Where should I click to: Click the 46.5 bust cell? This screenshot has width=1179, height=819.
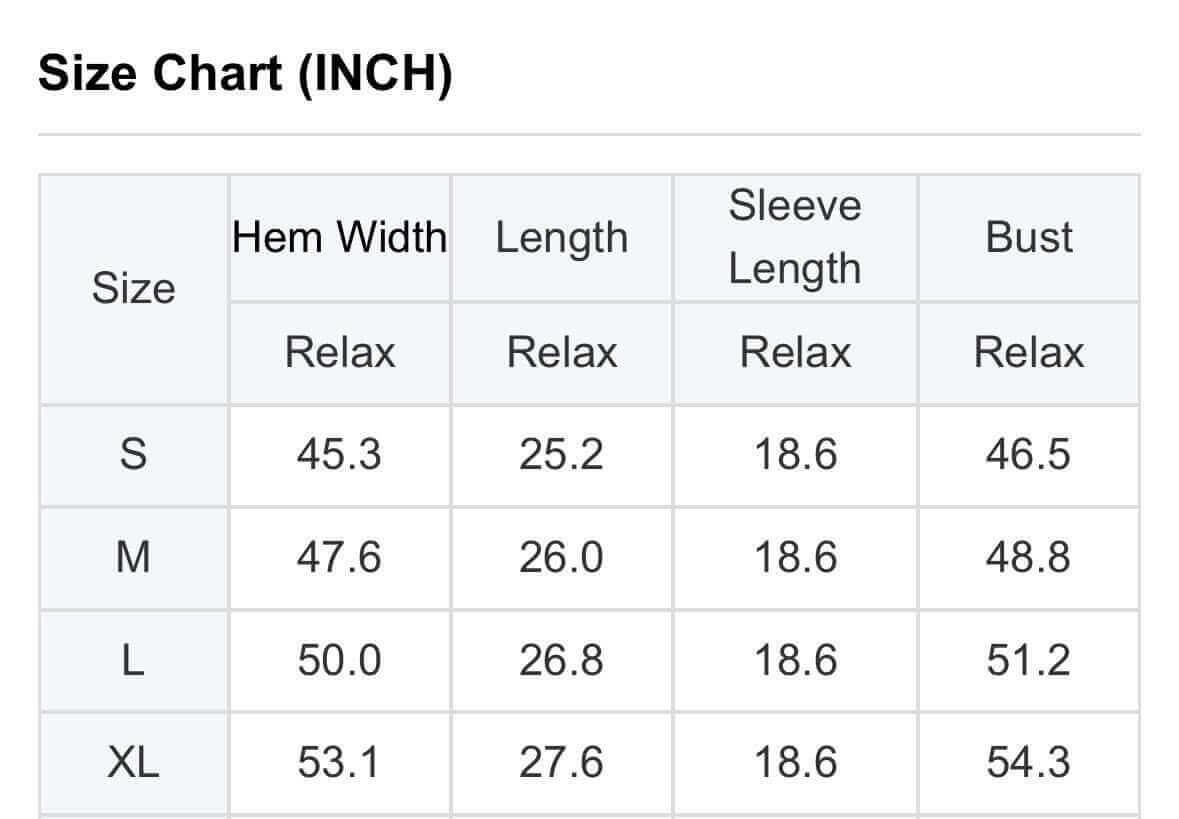(x=1029, y=455)
